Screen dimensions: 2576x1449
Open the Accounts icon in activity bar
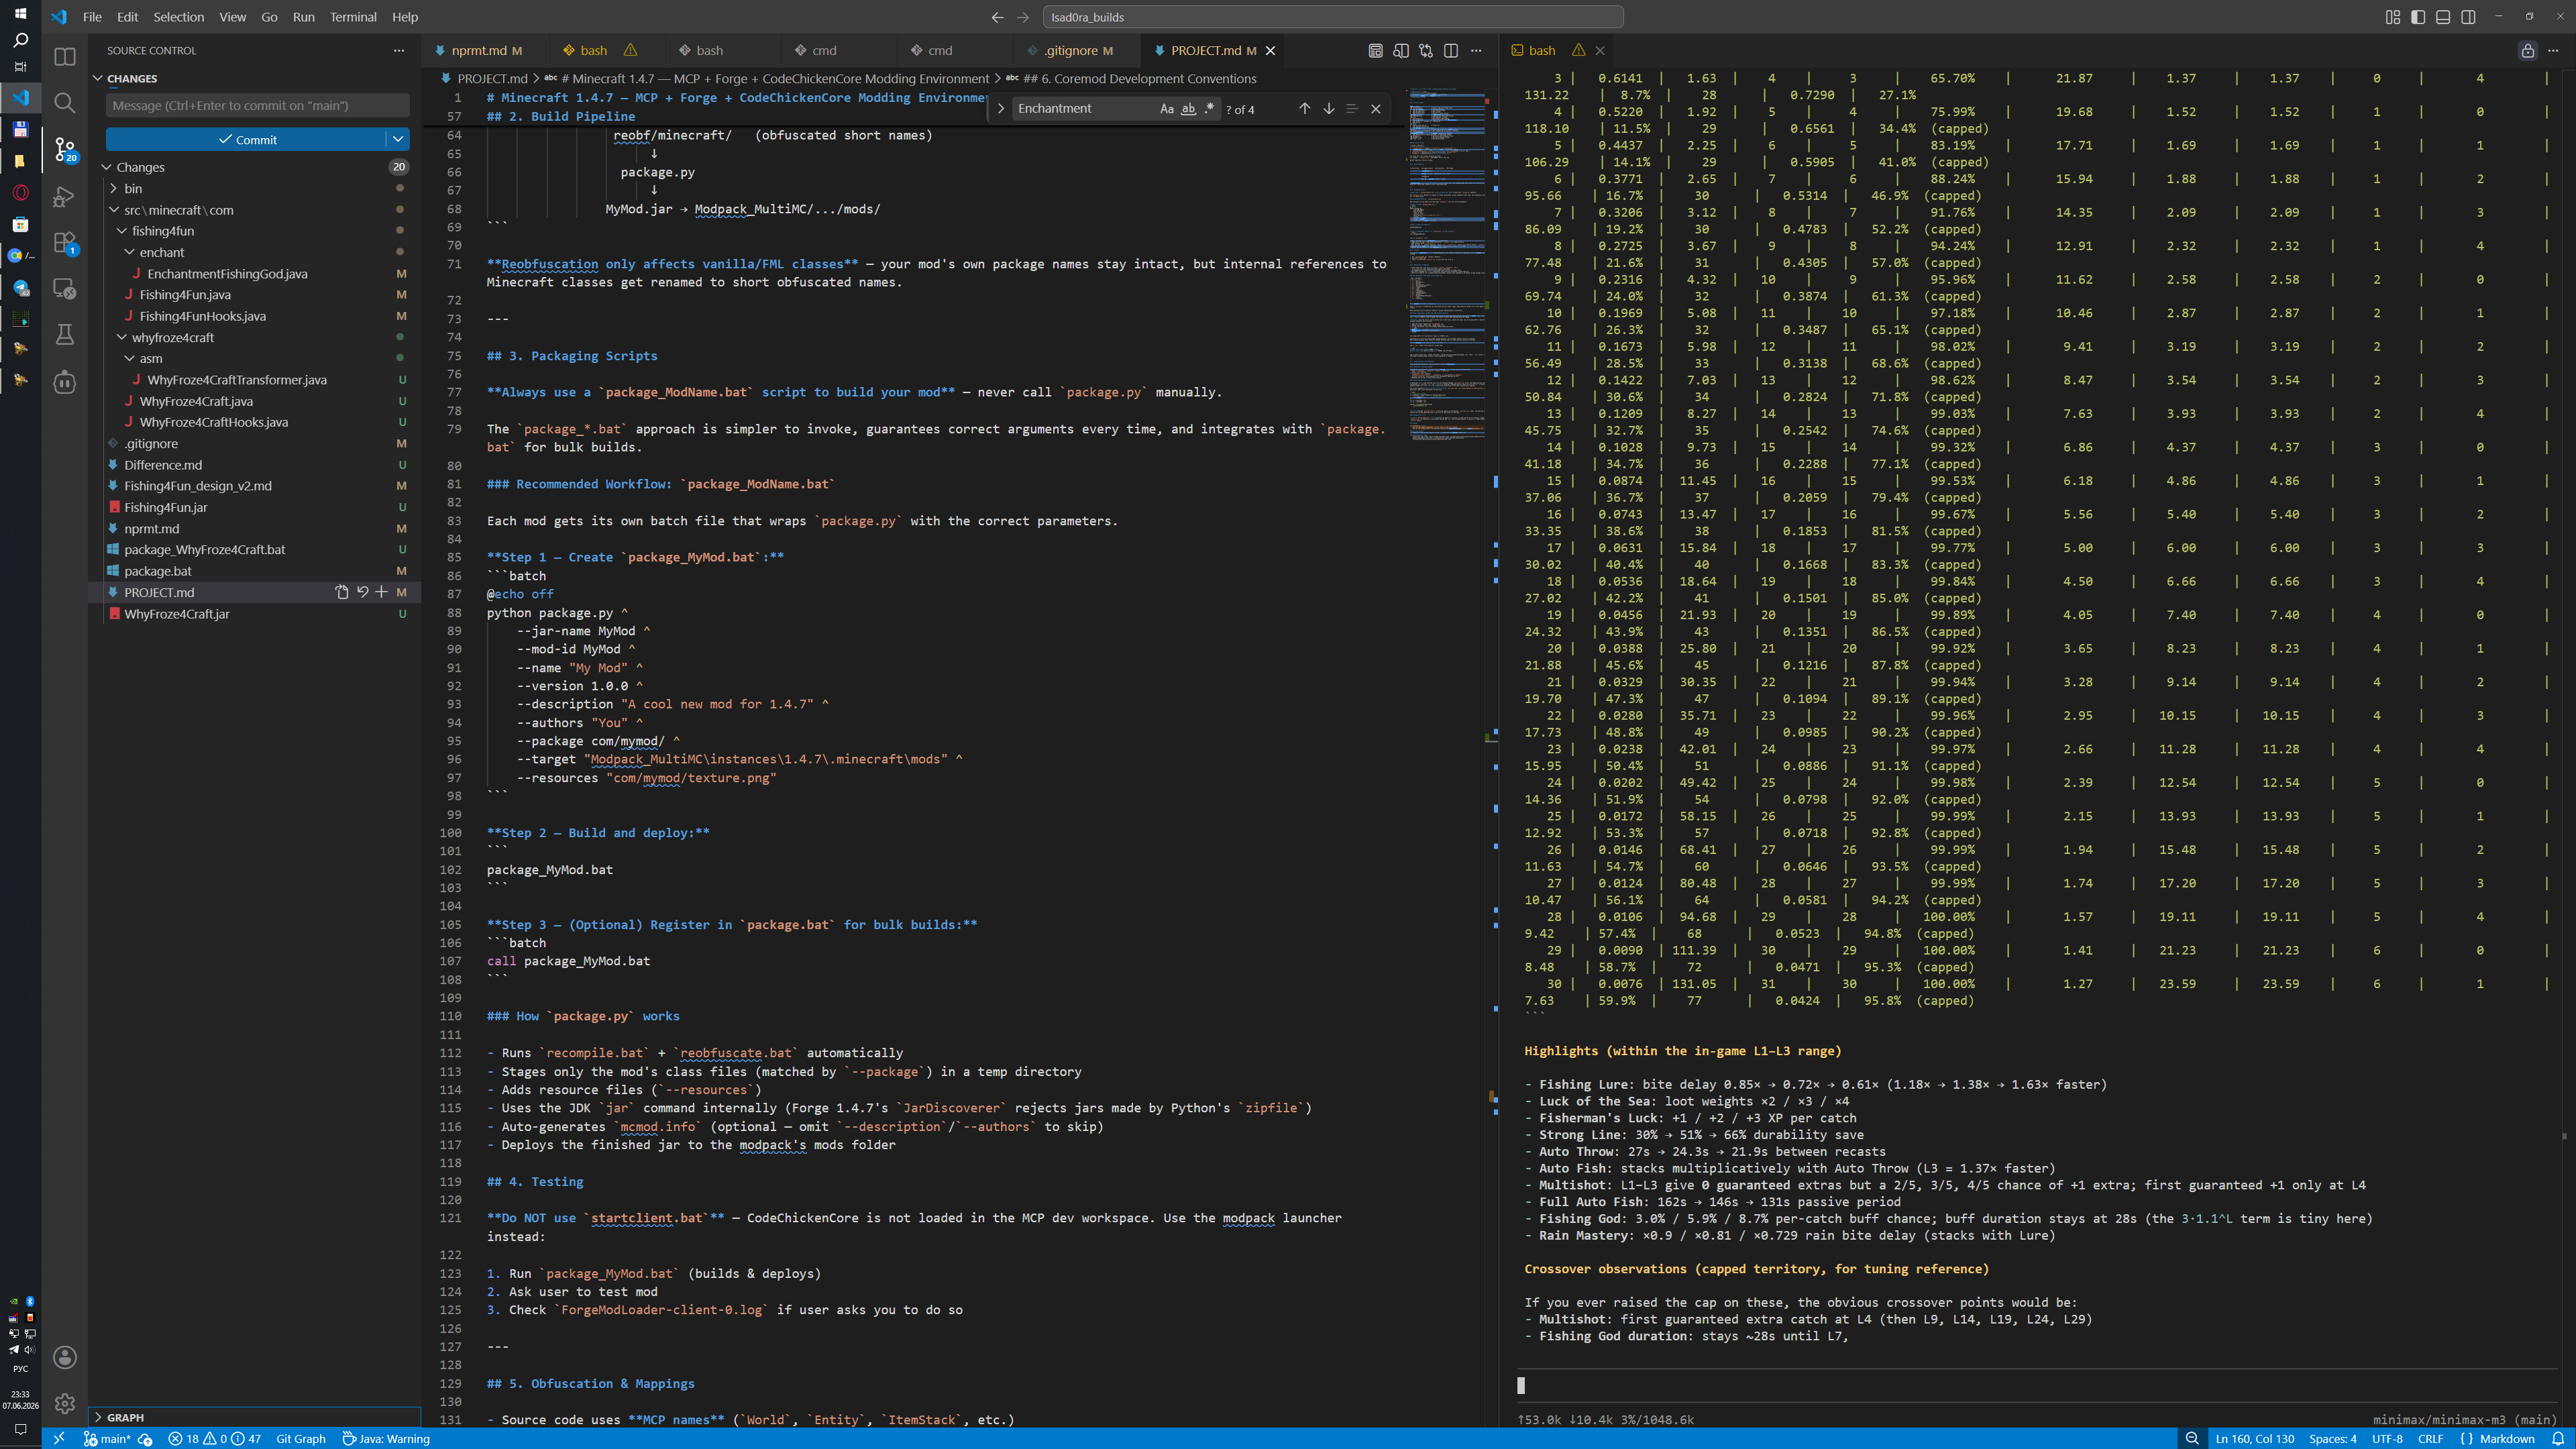point(65,1357)
